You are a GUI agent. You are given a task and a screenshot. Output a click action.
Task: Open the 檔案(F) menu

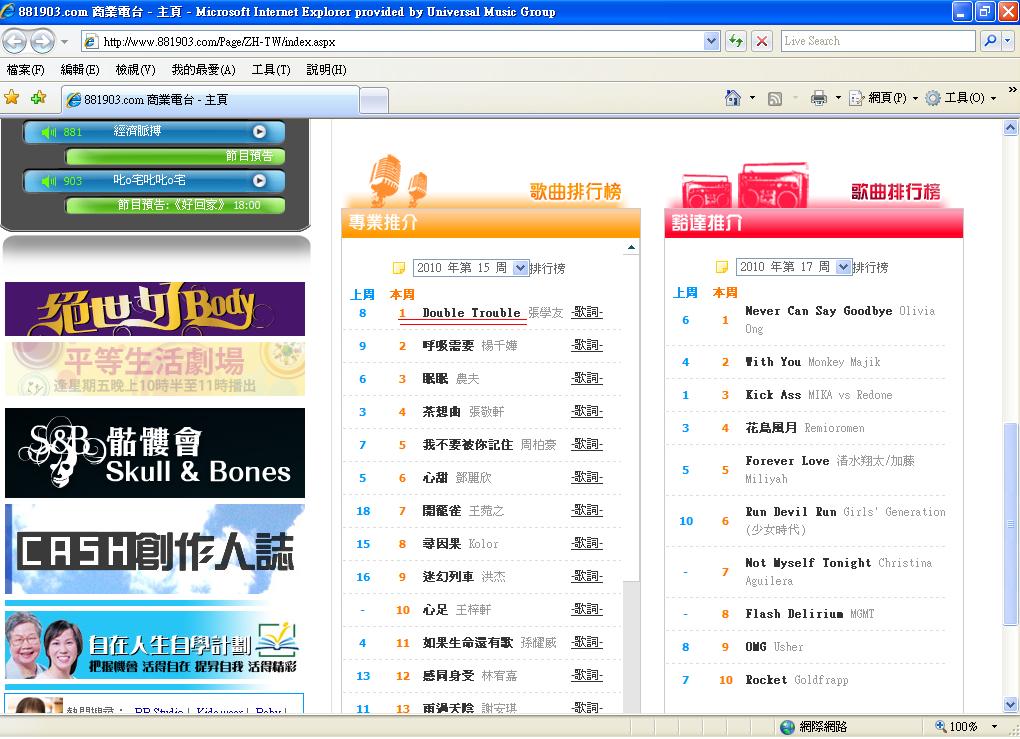(25, 70)
